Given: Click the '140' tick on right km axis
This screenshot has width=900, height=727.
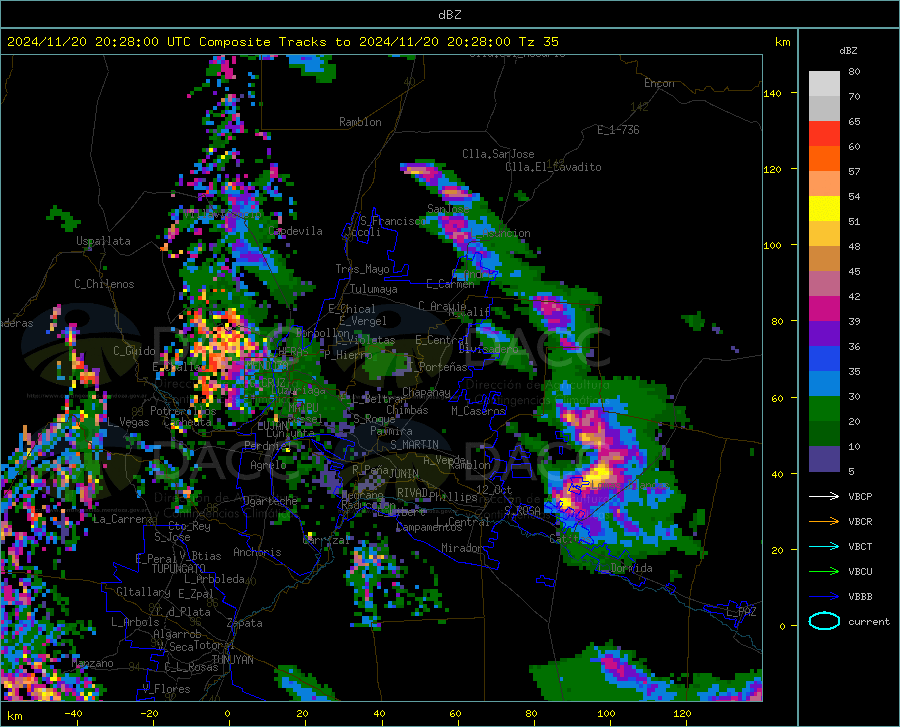Looking at the screenshot, I should [x=772, y=93].
